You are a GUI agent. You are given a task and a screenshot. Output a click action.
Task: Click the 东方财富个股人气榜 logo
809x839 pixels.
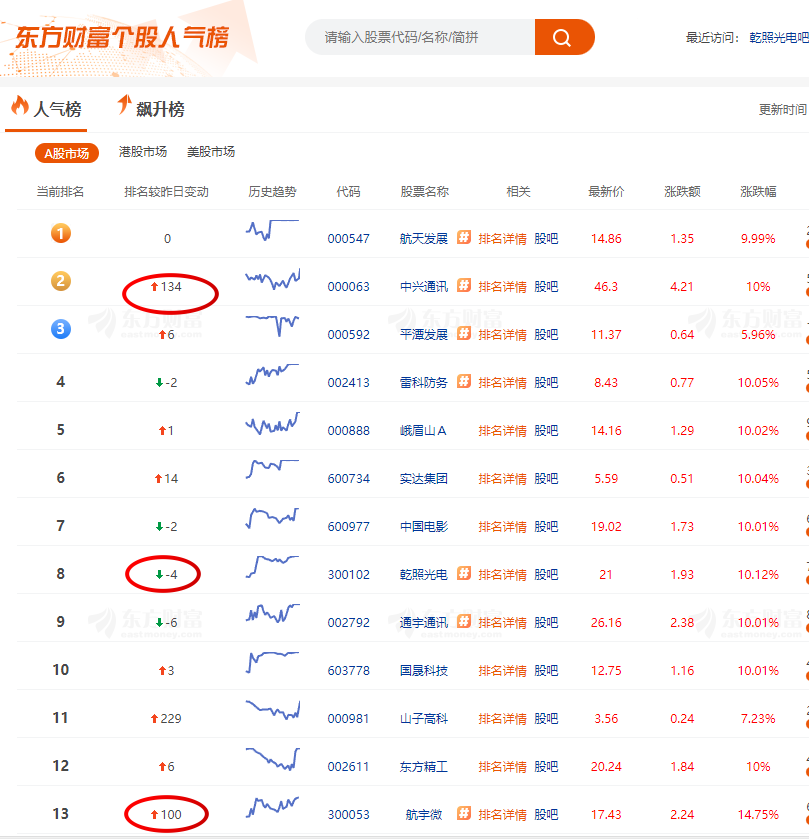coord(123,37)
